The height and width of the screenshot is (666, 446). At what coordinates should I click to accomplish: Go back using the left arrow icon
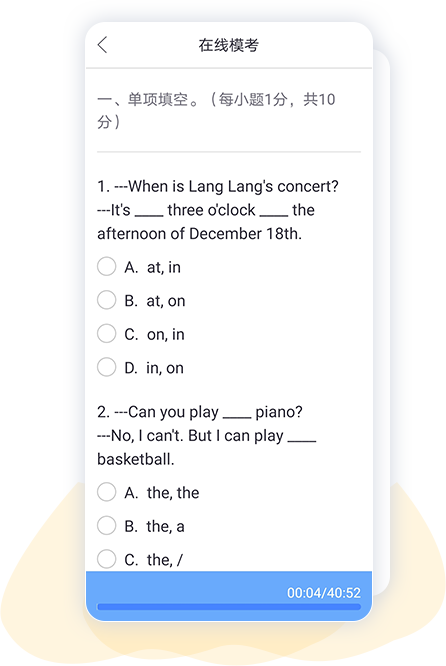pos(102,45)
